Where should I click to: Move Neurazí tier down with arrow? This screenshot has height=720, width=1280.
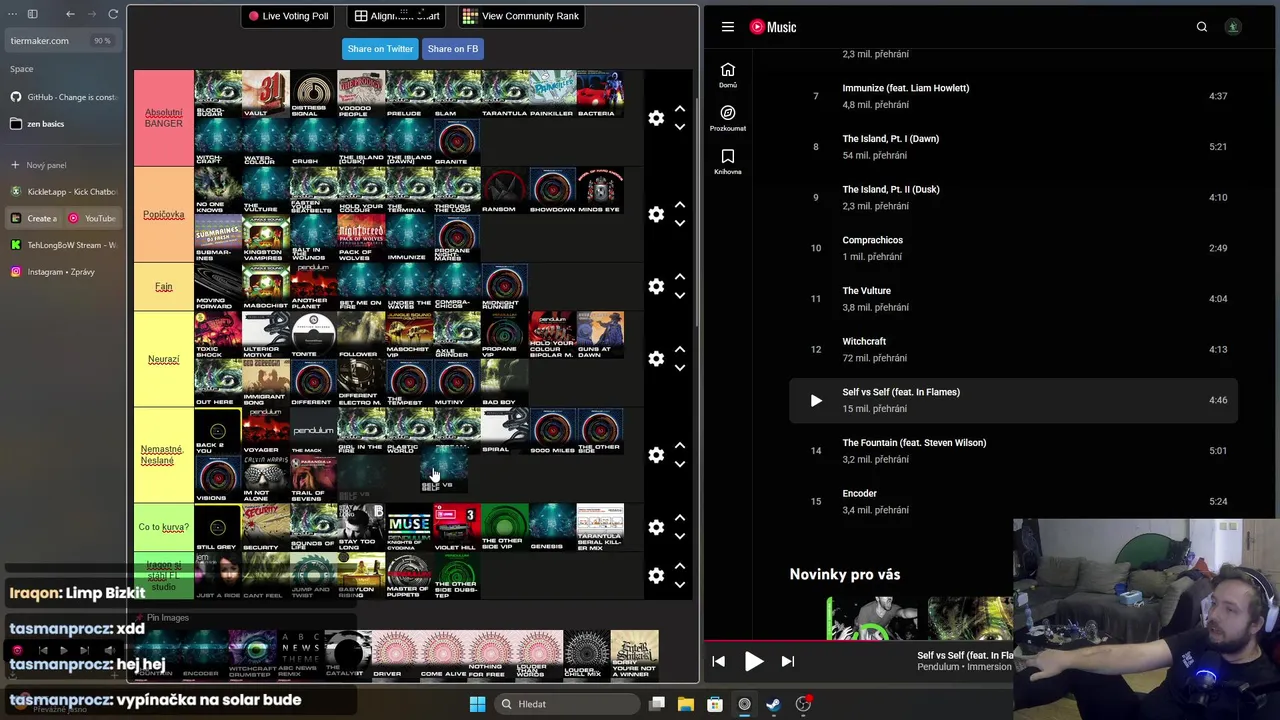(x=680, y=368)
